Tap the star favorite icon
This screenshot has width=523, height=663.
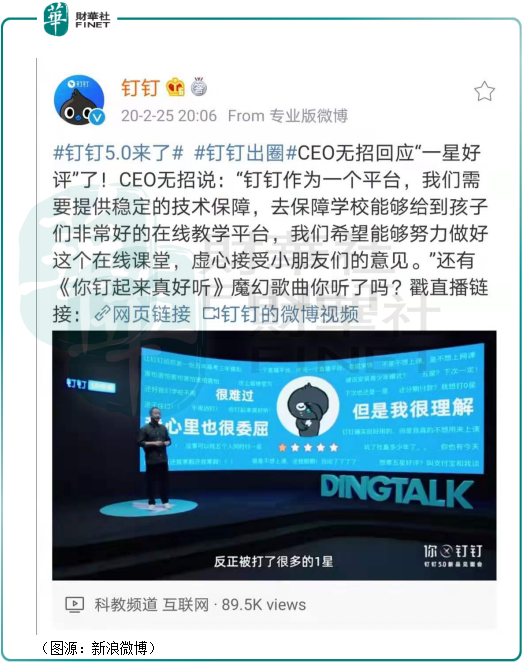tap(484, 91)
